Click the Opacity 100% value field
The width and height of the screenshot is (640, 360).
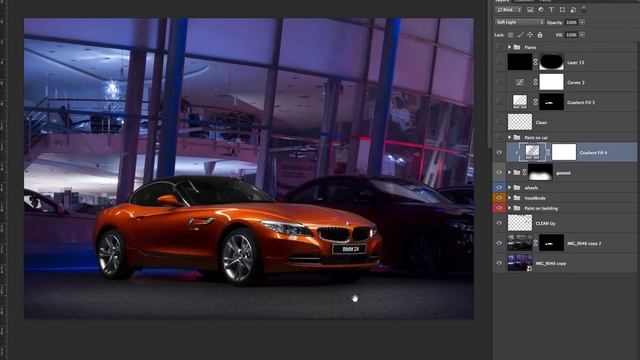point(571,22)
